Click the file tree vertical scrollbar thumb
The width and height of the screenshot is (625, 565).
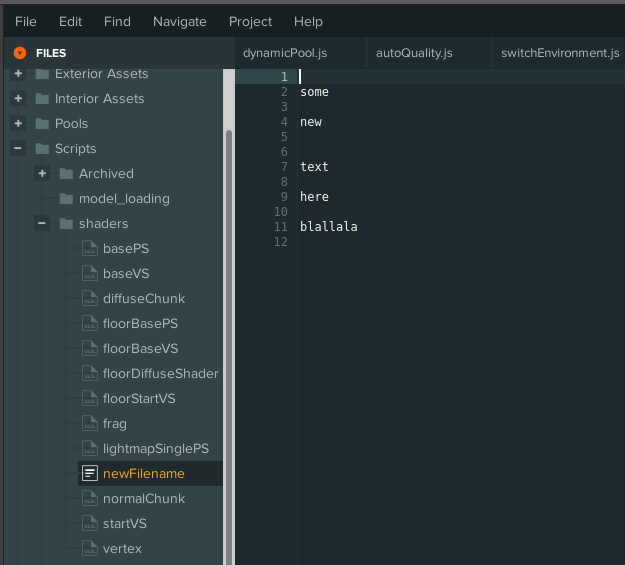[229, 347]
